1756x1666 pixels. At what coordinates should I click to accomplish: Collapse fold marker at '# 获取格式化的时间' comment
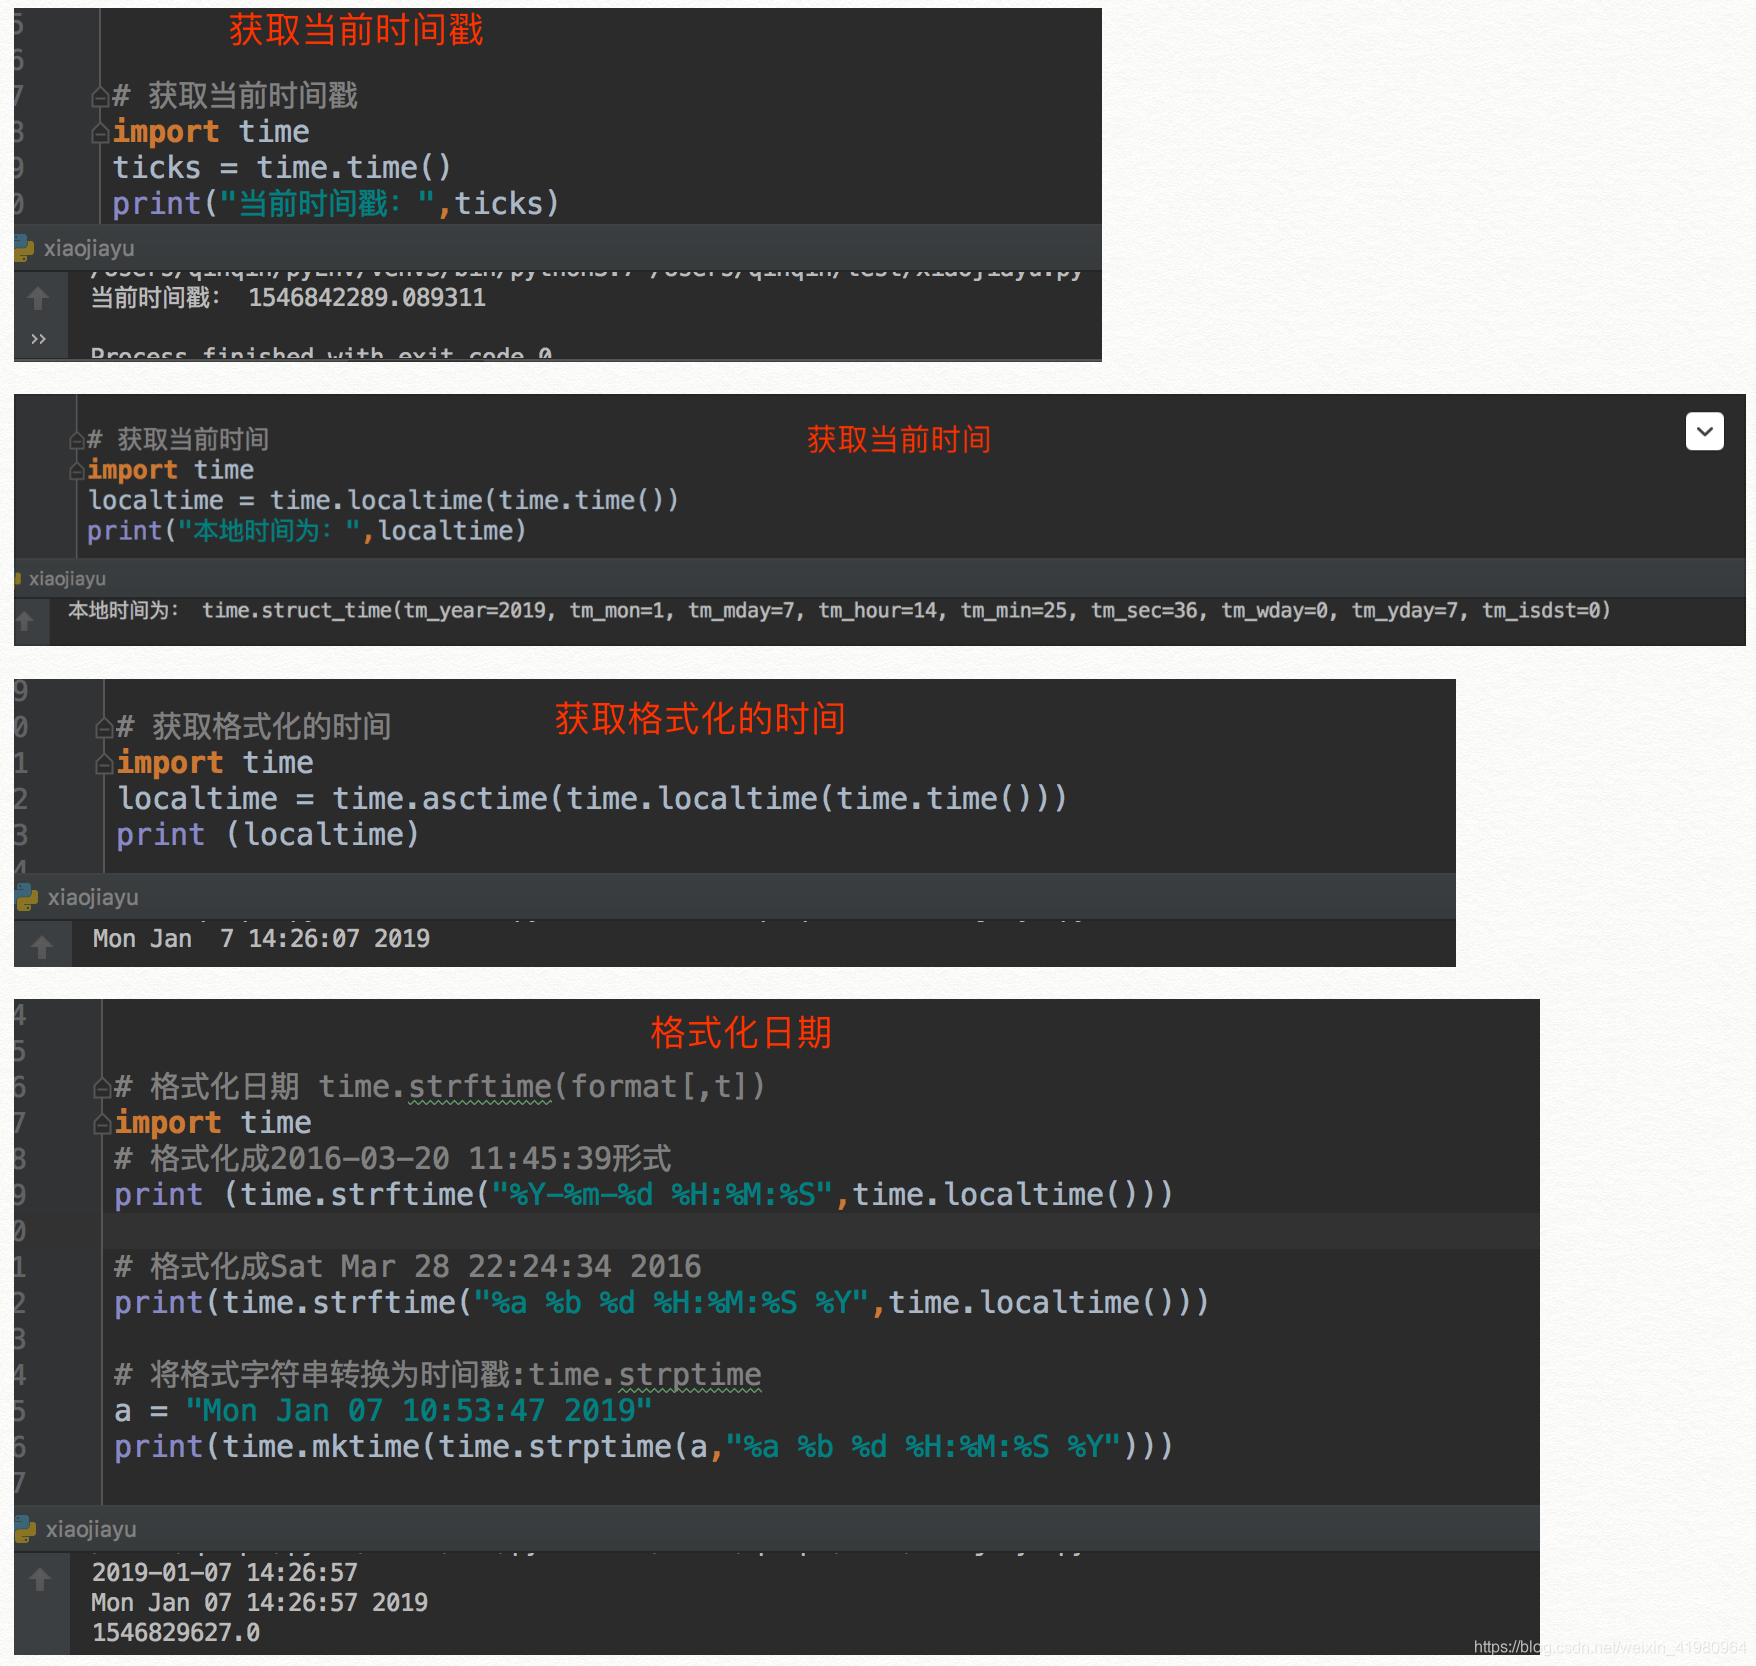click(x=104, y=727)
